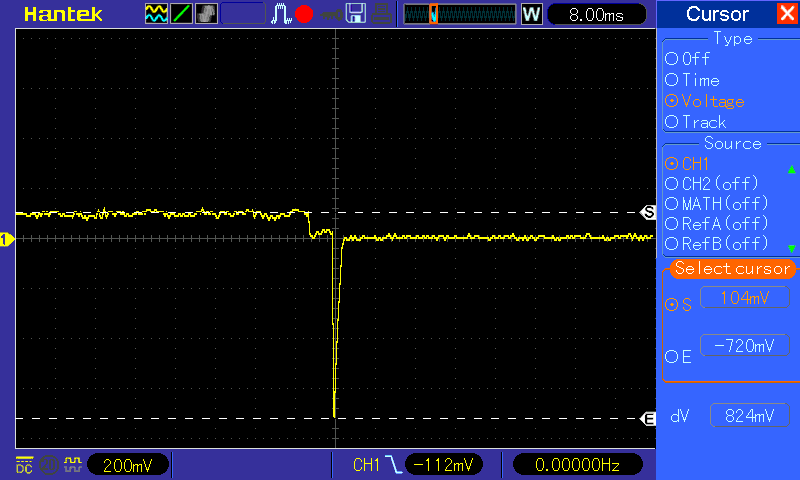Screen dimensions: 800x480
Task: Click the green diagonal line icon
Action: pyautogui.click(x=181, y=14)
